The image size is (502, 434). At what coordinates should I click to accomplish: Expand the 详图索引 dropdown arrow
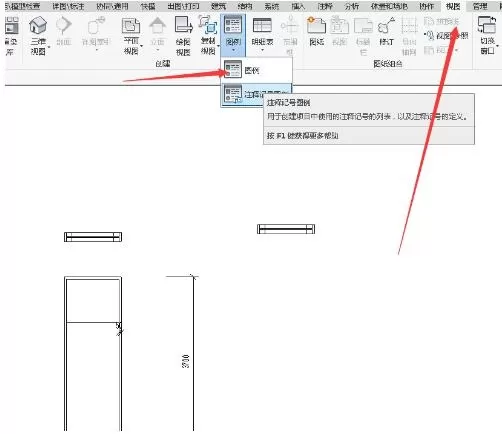[x=96, y=51]
